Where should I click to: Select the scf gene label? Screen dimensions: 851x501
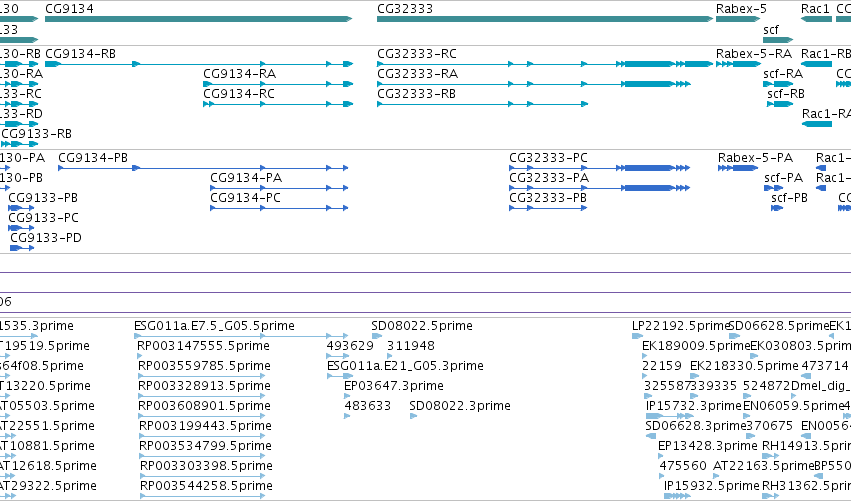click(771, 29)
